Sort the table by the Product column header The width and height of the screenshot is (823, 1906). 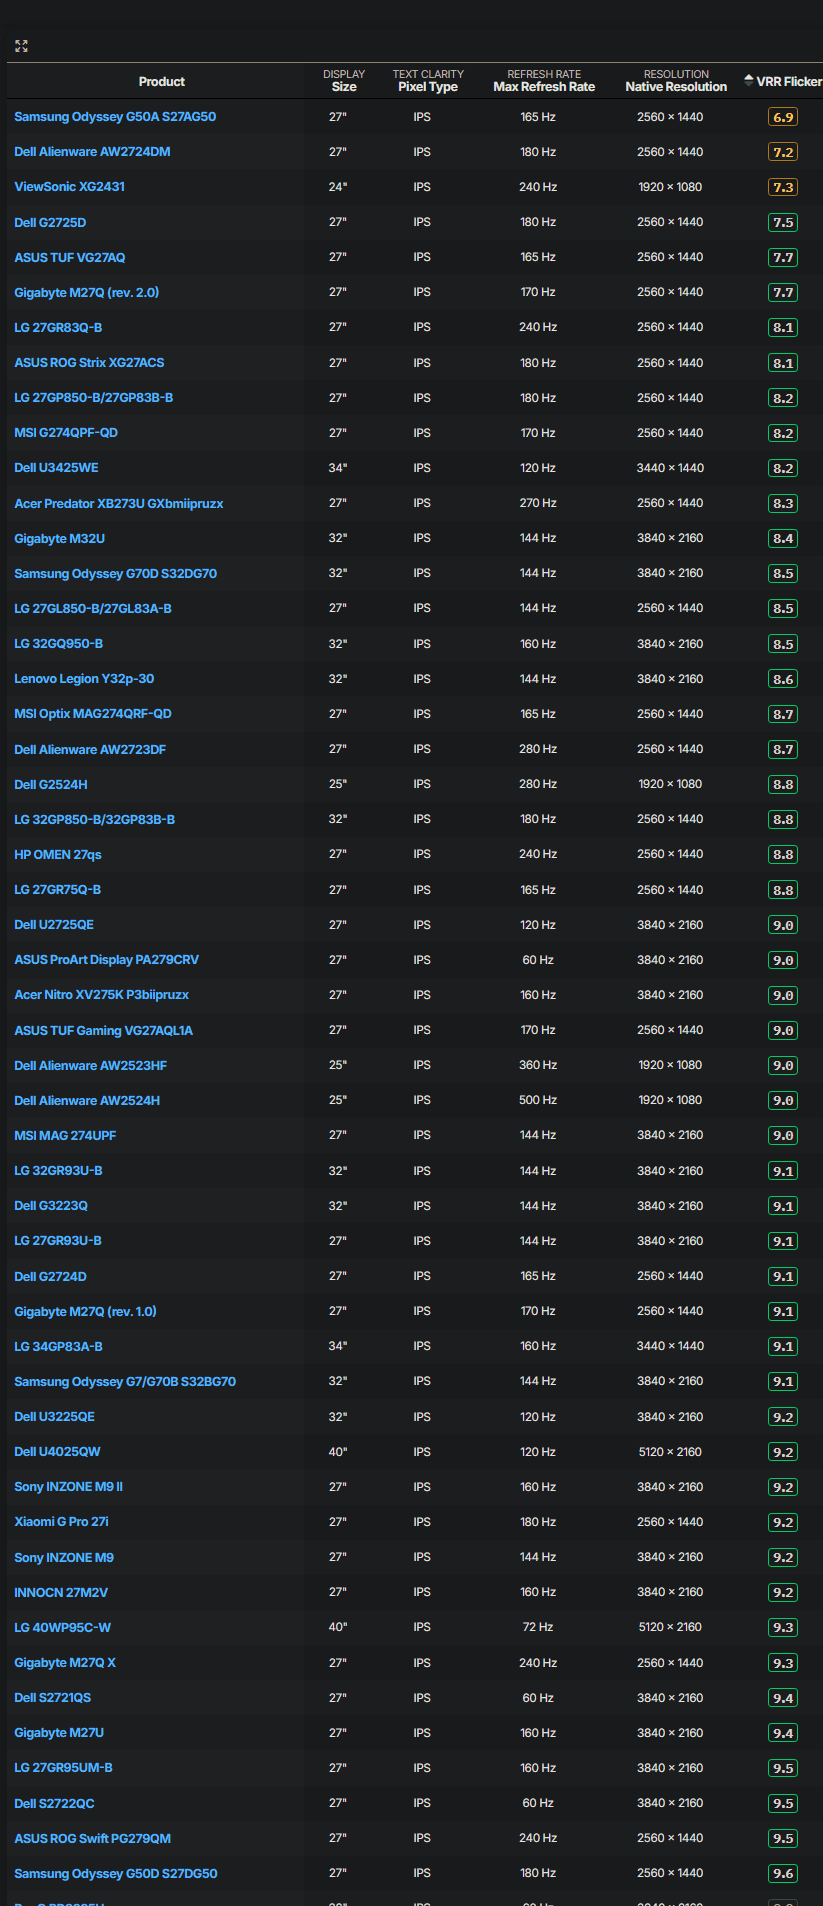tap(161, 81)
